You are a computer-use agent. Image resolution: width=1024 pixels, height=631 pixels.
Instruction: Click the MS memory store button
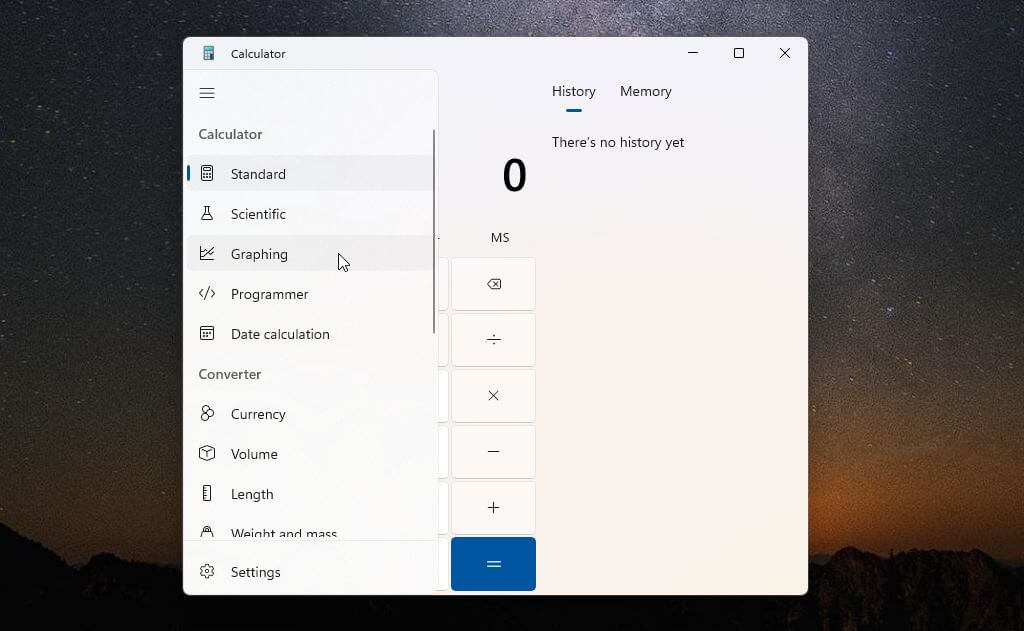point(500,238)
